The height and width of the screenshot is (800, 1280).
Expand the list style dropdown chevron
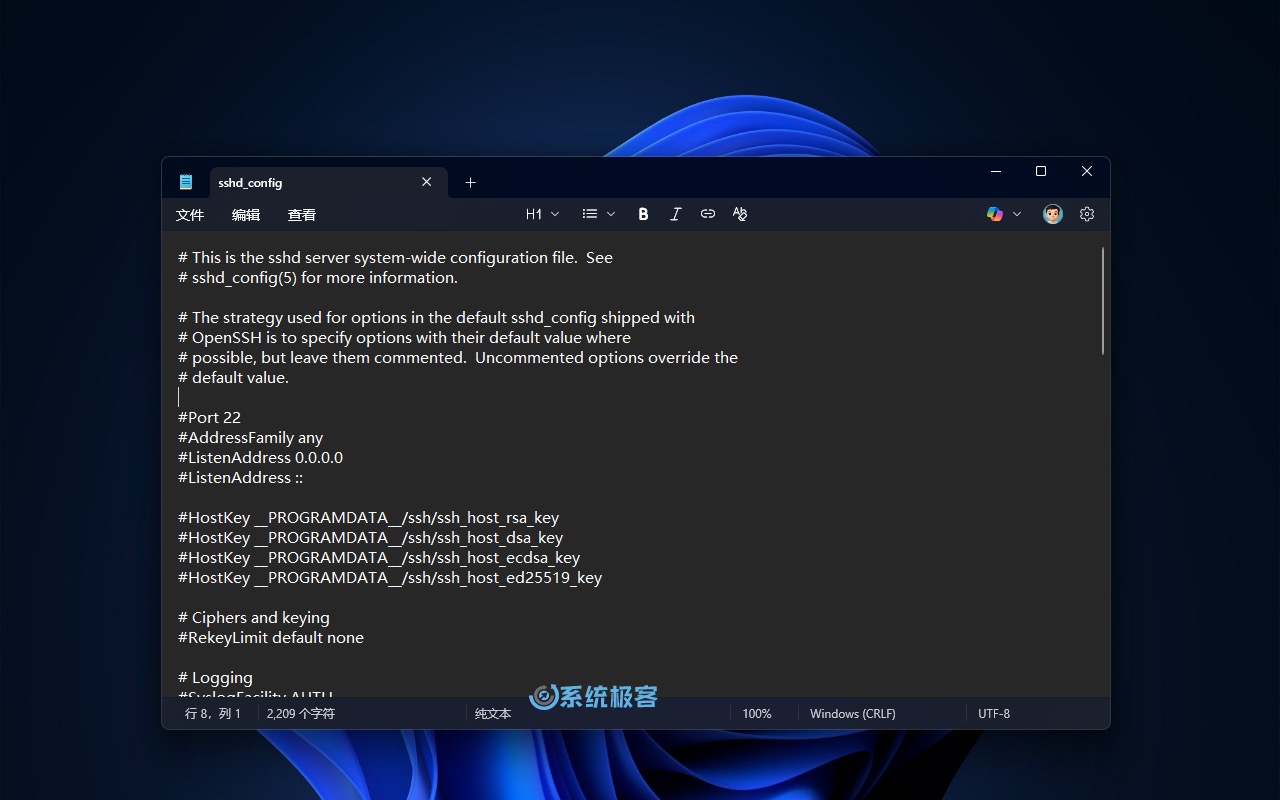pos(611,213)
